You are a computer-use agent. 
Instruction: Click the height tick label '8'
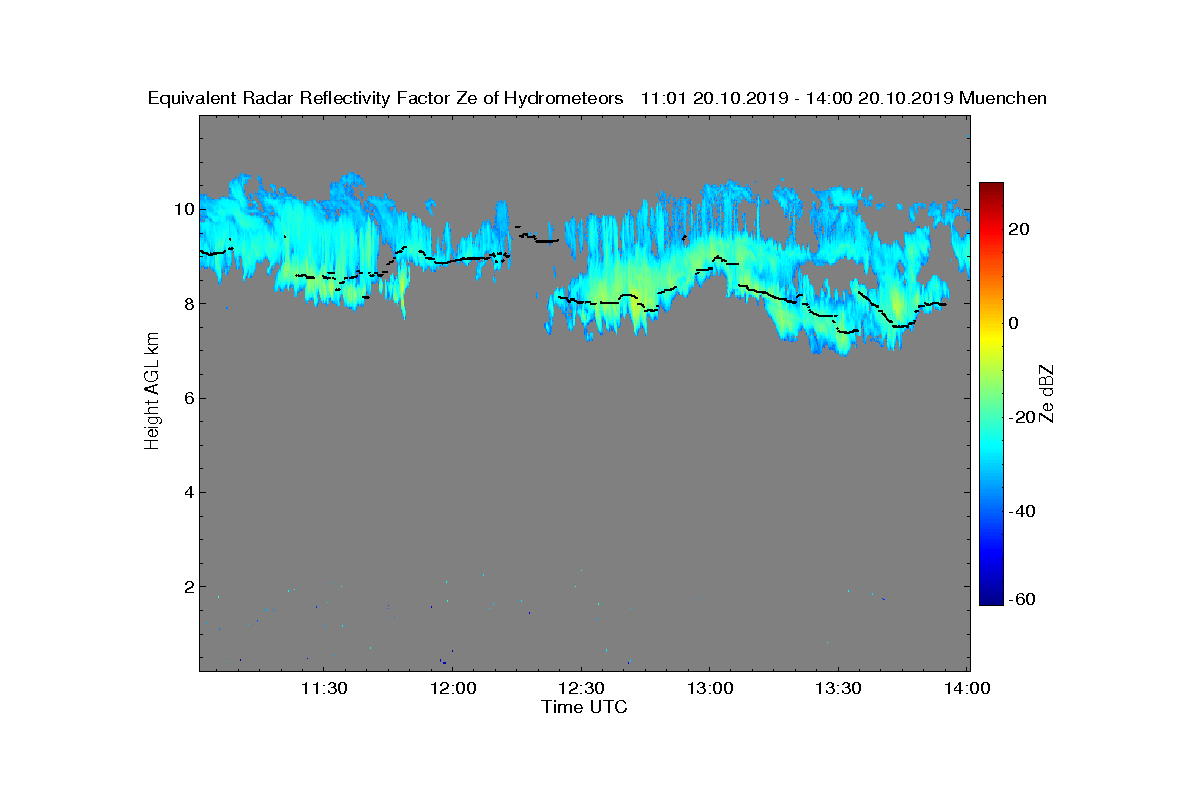coord(188,304)
